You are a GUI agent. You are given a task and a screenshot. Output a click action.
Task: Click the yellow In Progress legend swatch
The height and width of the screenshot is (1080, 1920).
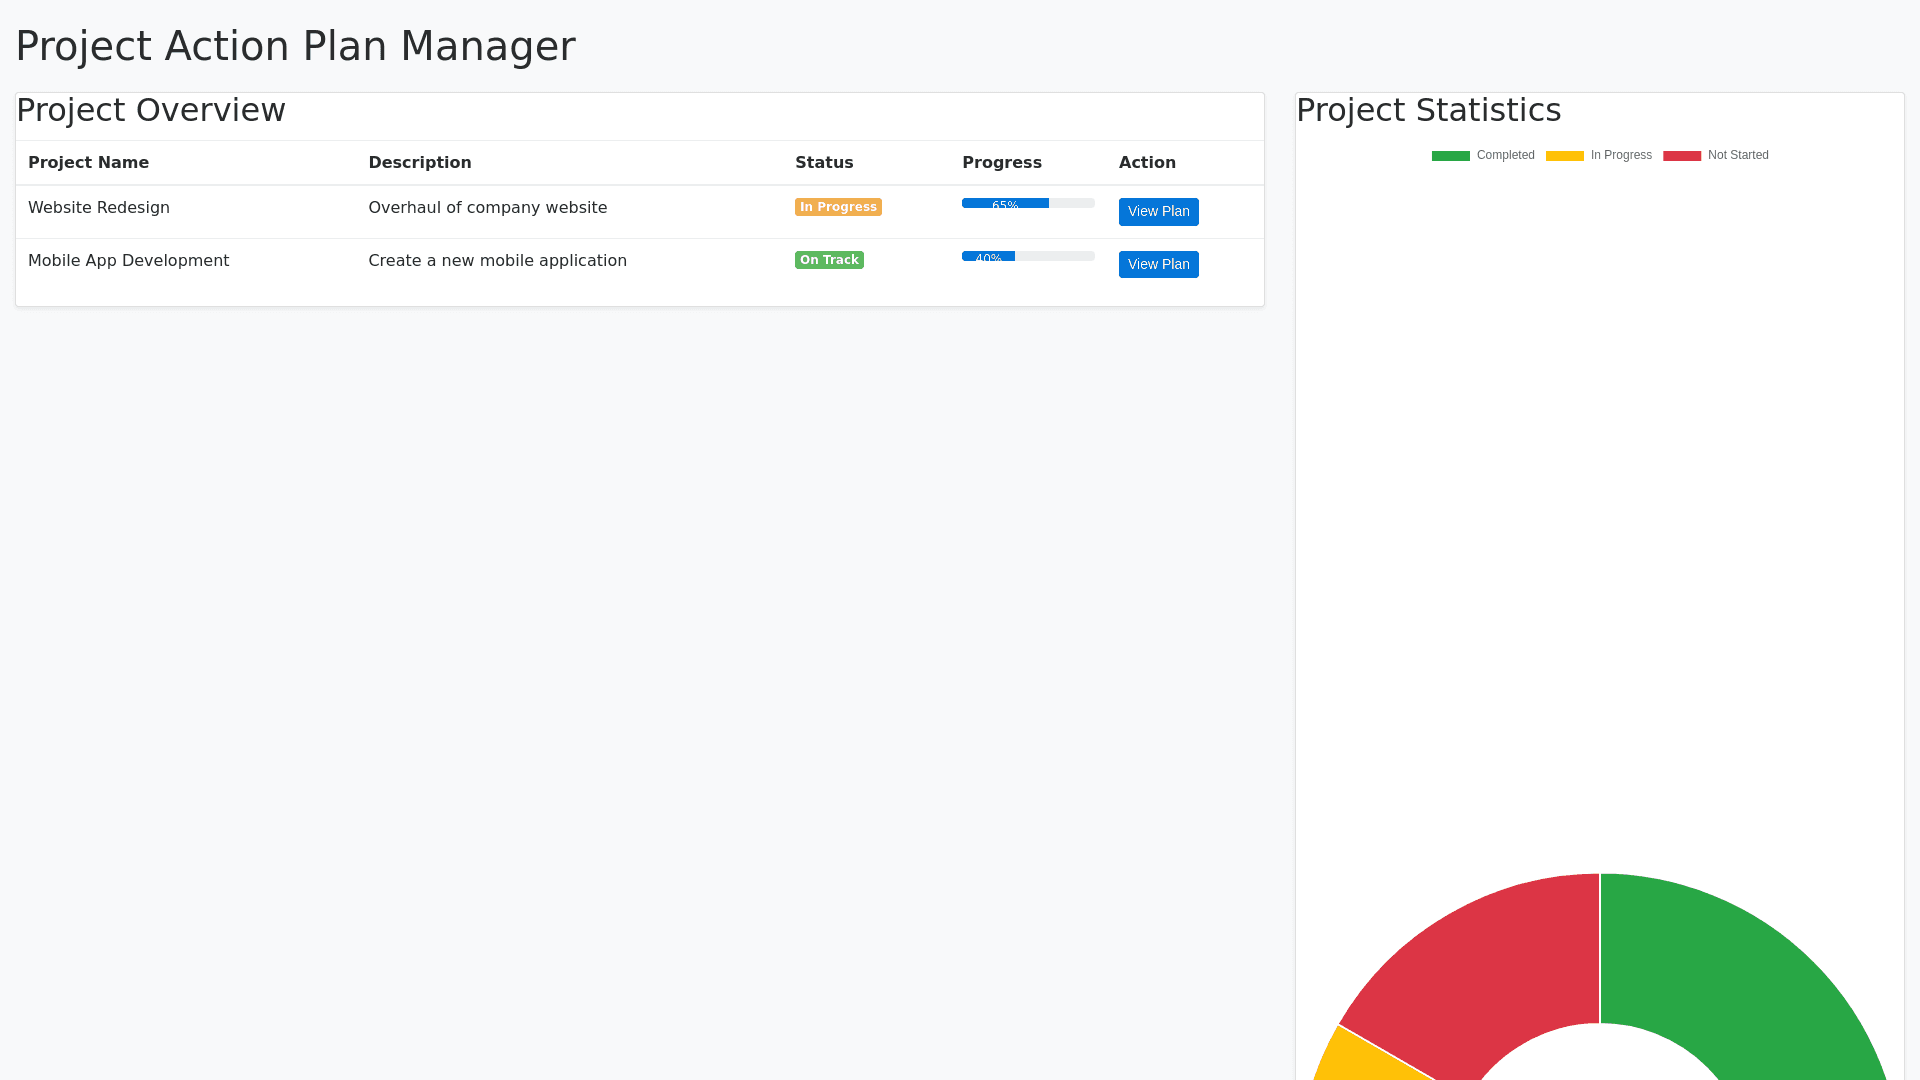[1564, 156]
